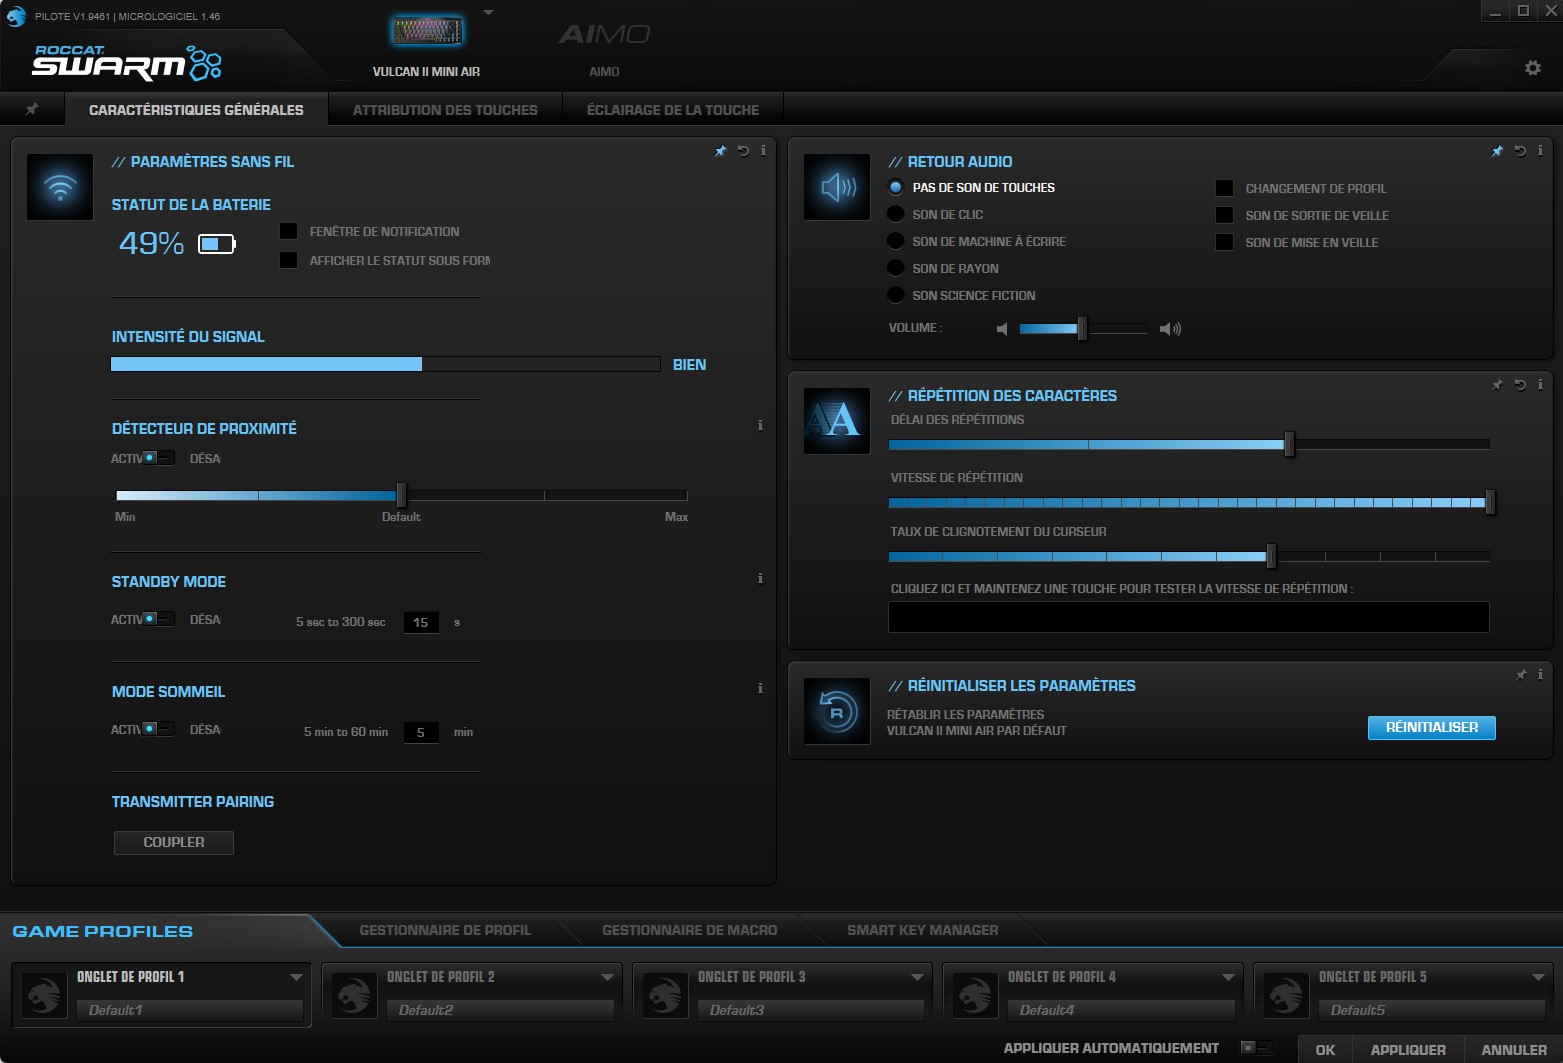Show info for Standby Mode

click(x=760, y=578)
